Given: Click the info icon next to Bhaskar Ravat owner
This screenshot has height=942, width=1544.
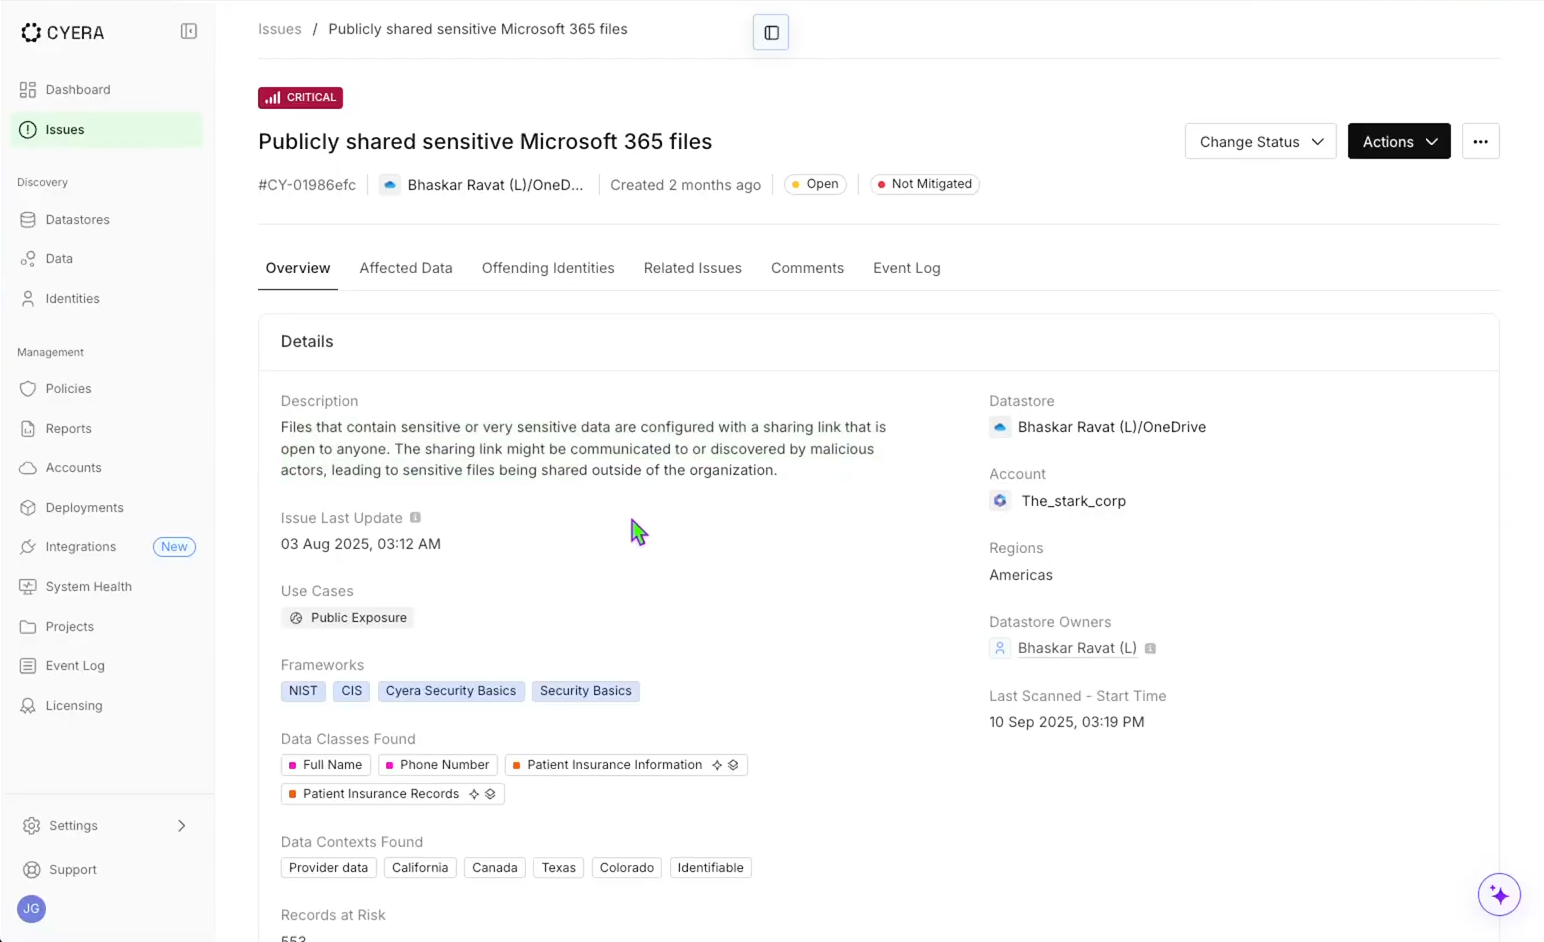Looking at the screenshot, I should coord(1150,649).
